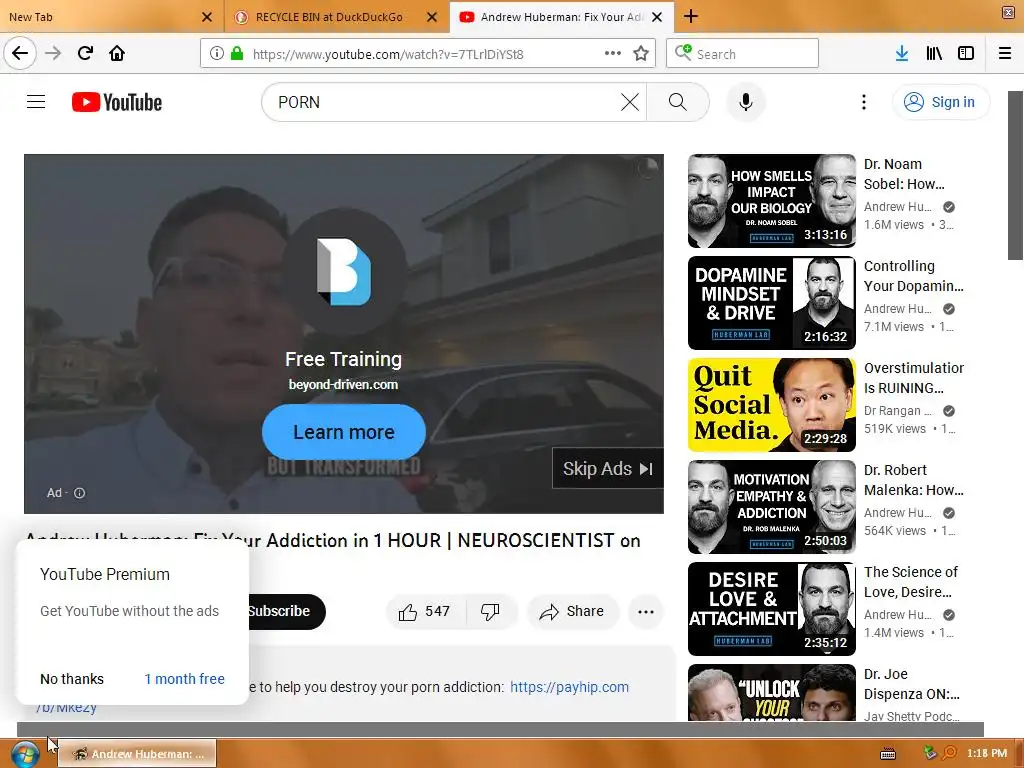The image size is (1024, 768).
Task: Click the browser Search box
Action: click(x=742, y=53)
